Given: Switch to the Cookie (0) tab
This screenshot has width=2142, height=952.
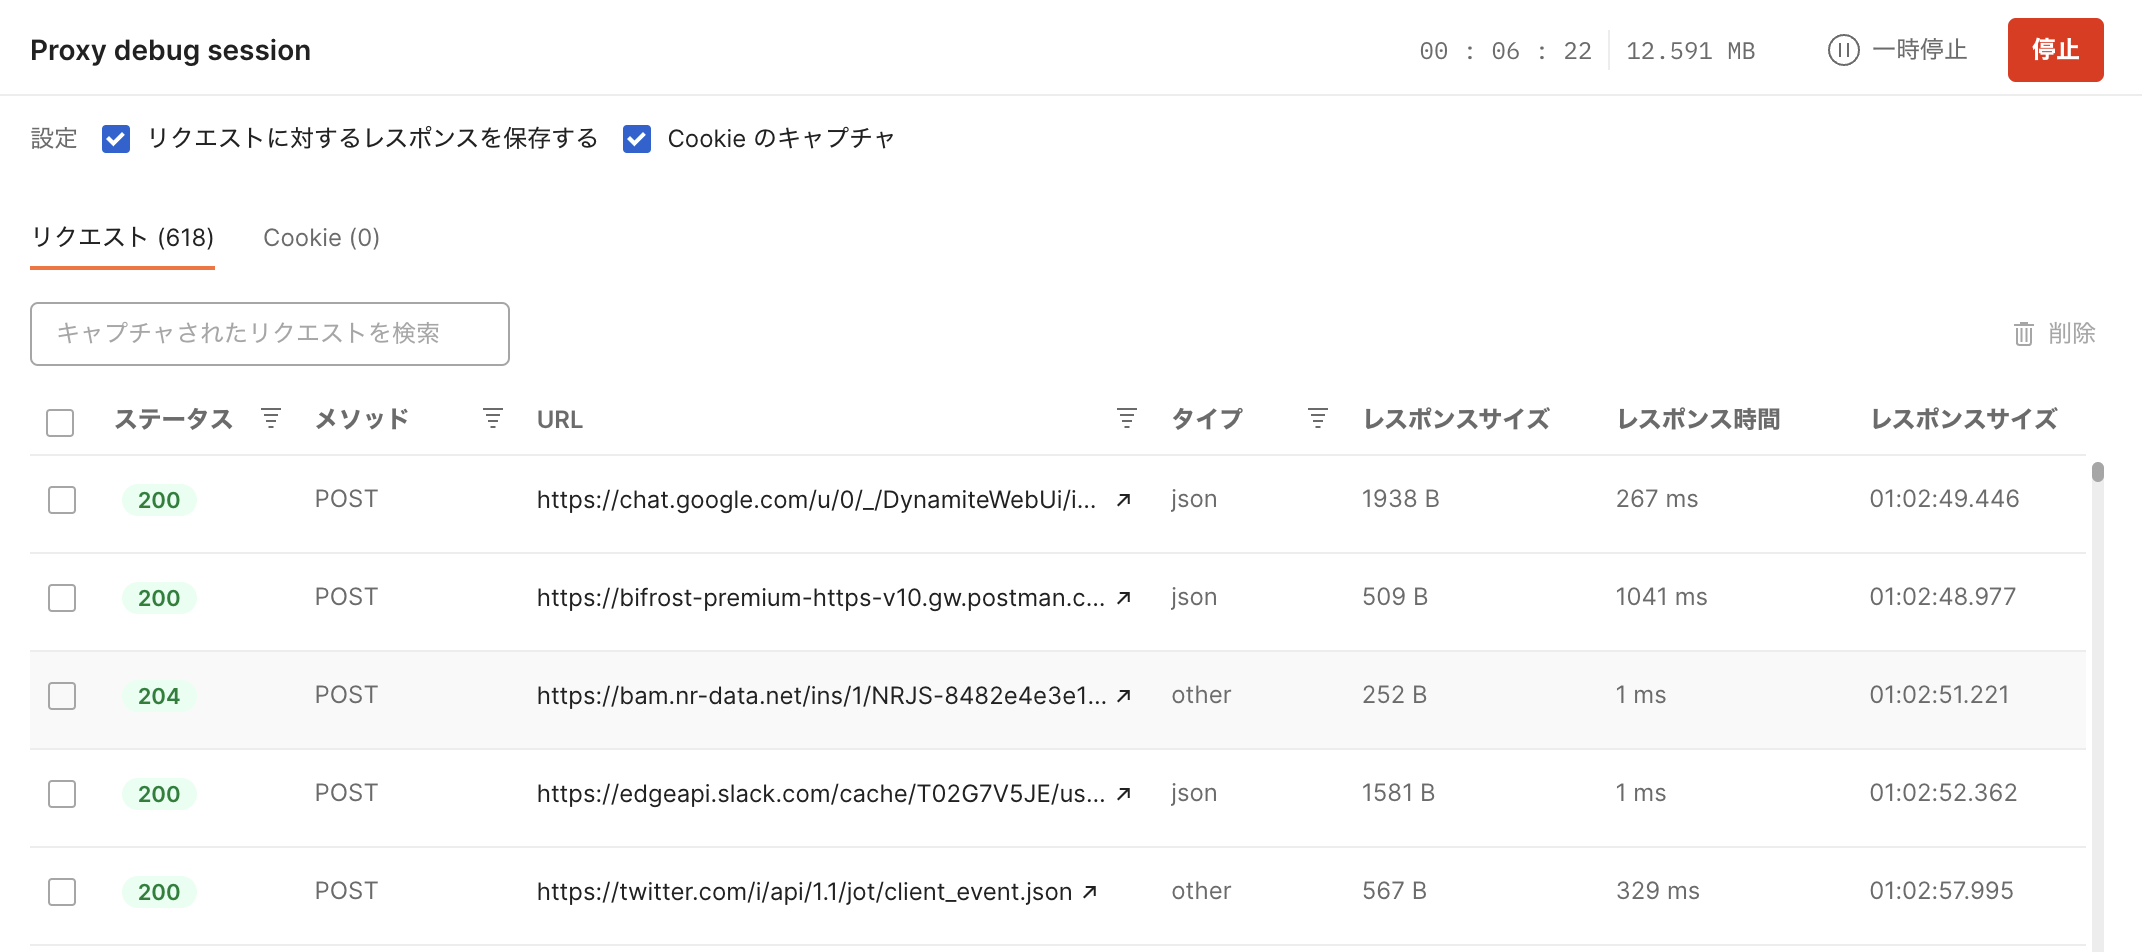Looking at the screenshot, I should coord(321,237).
